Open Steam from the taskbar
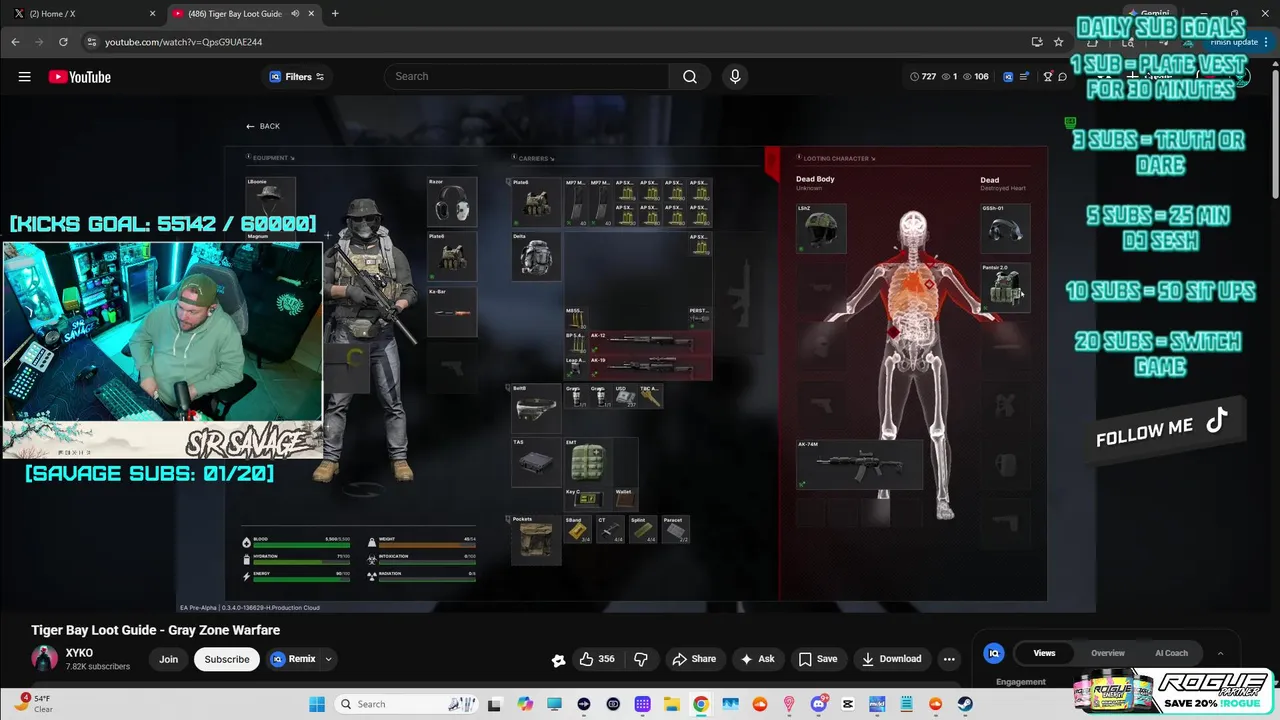The width and height of the screenshot is (1280, 720). coord(965,704)
